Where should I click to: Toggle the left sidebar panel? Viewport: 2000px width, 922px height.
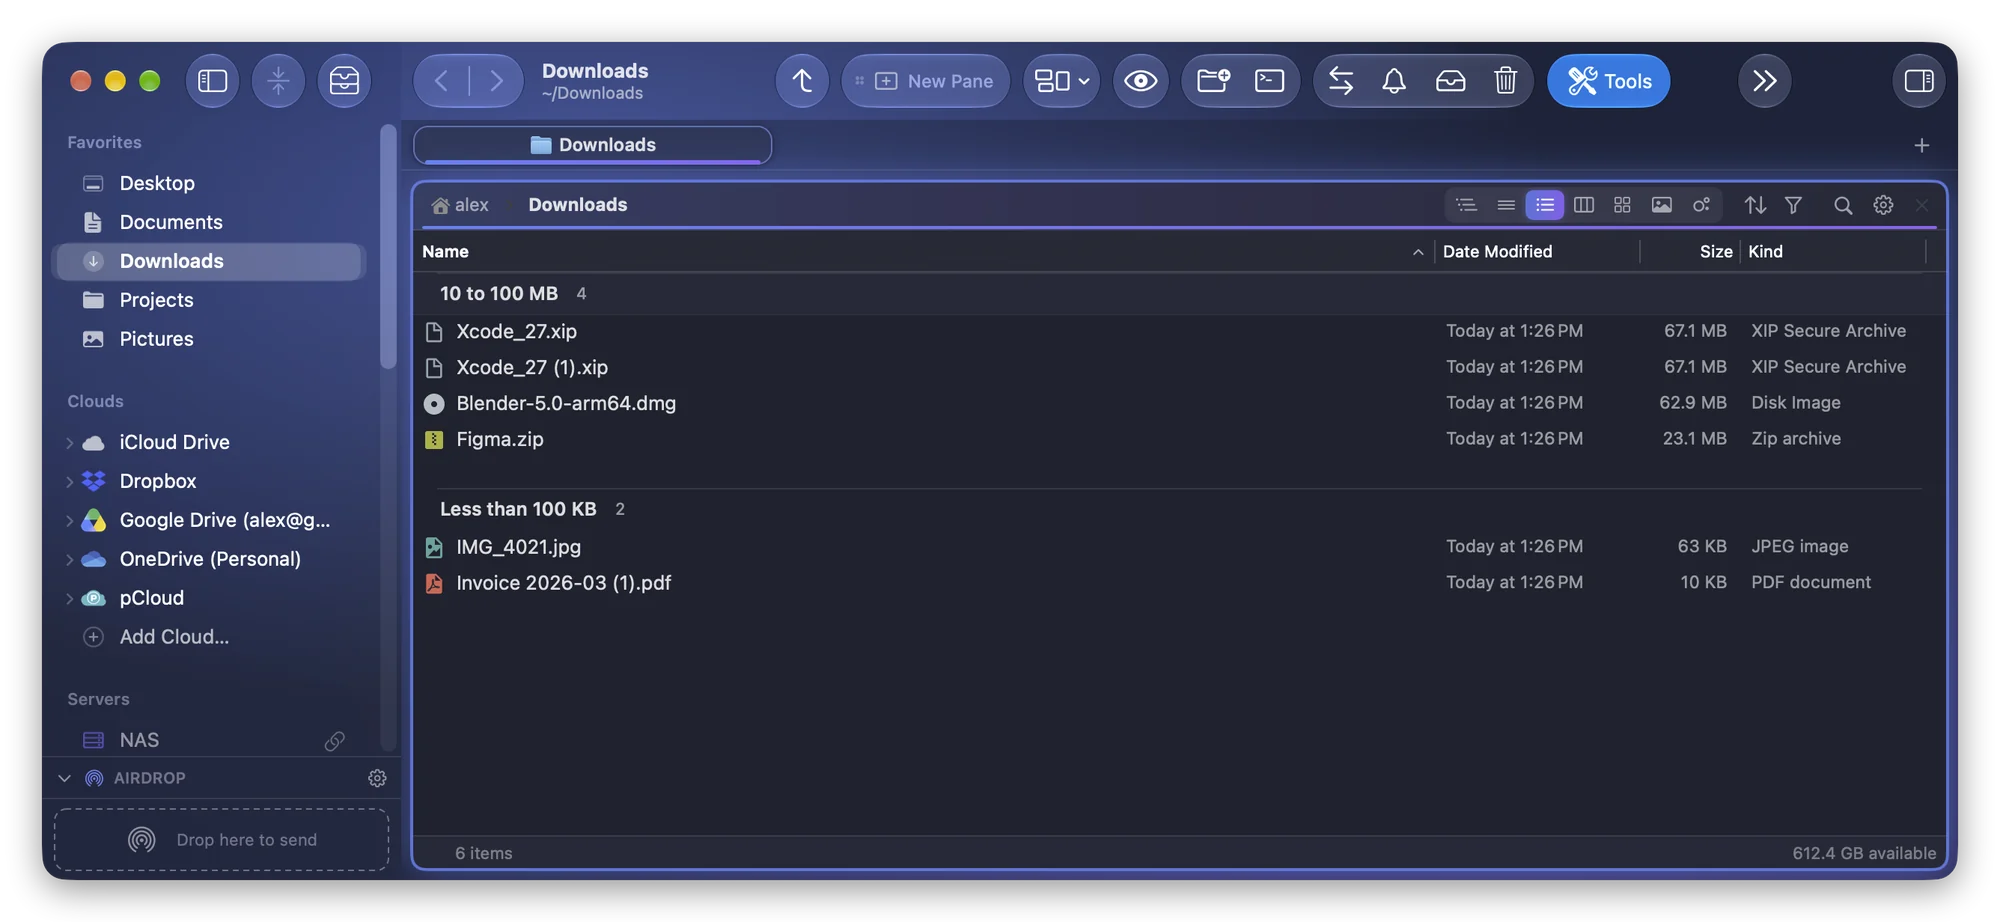(x=212, y=81)
